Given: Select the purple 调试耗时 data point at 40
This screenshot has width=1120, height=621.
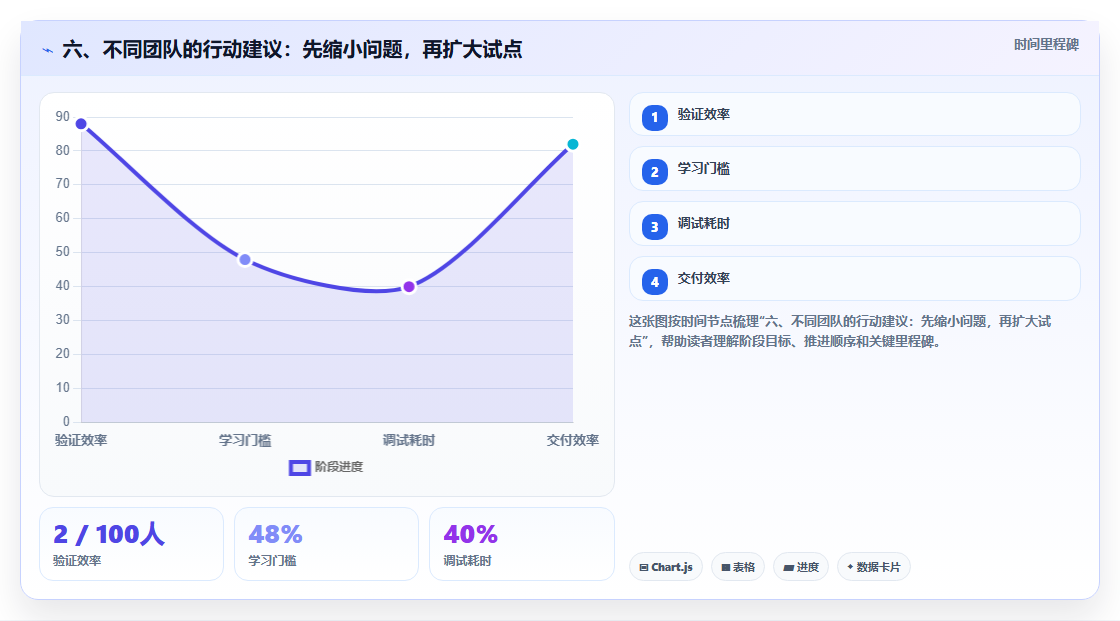Looking at the screenshot, I should (409, 287).
